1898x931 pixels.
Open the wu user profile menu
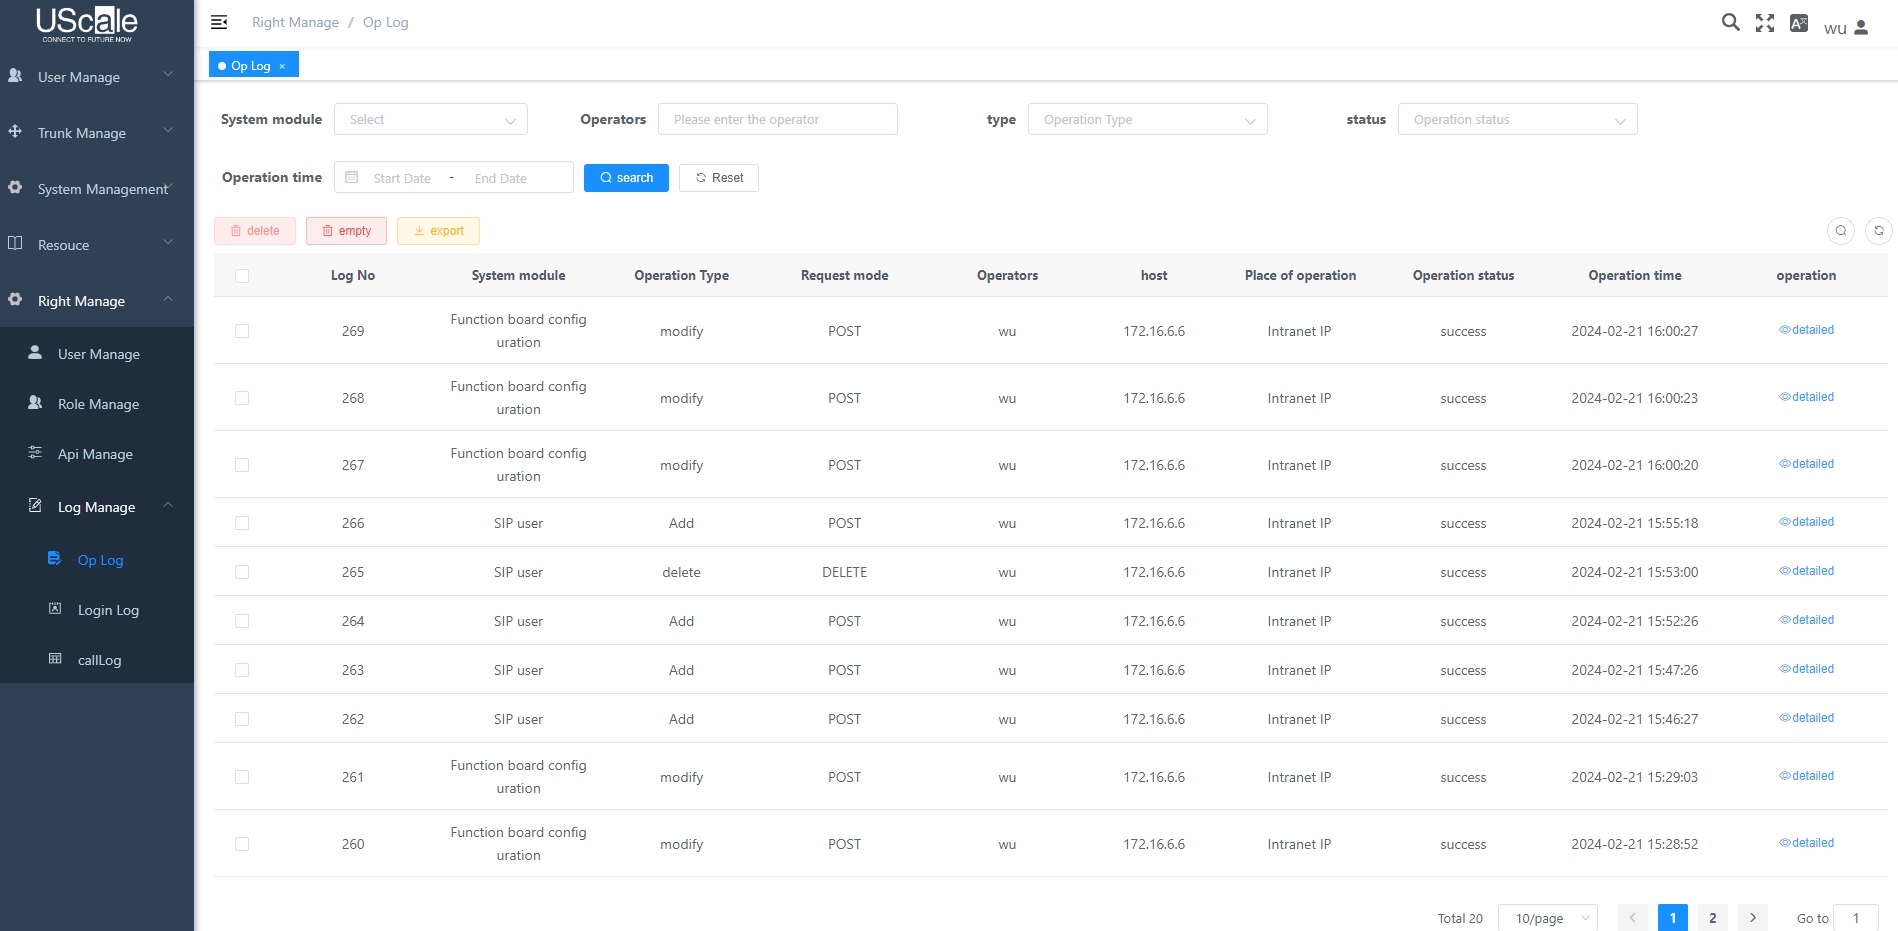click(1846, 28)
